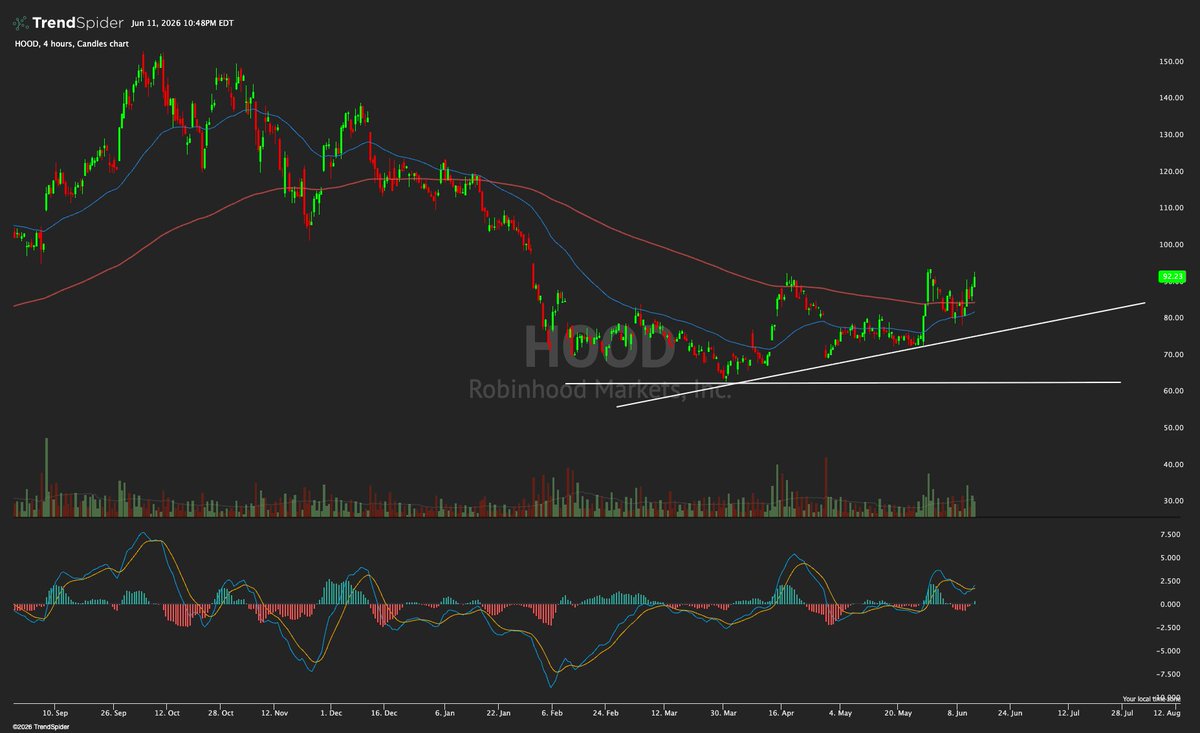
Task: Click the '28. Oct' date label
Action: pos(222,715)
